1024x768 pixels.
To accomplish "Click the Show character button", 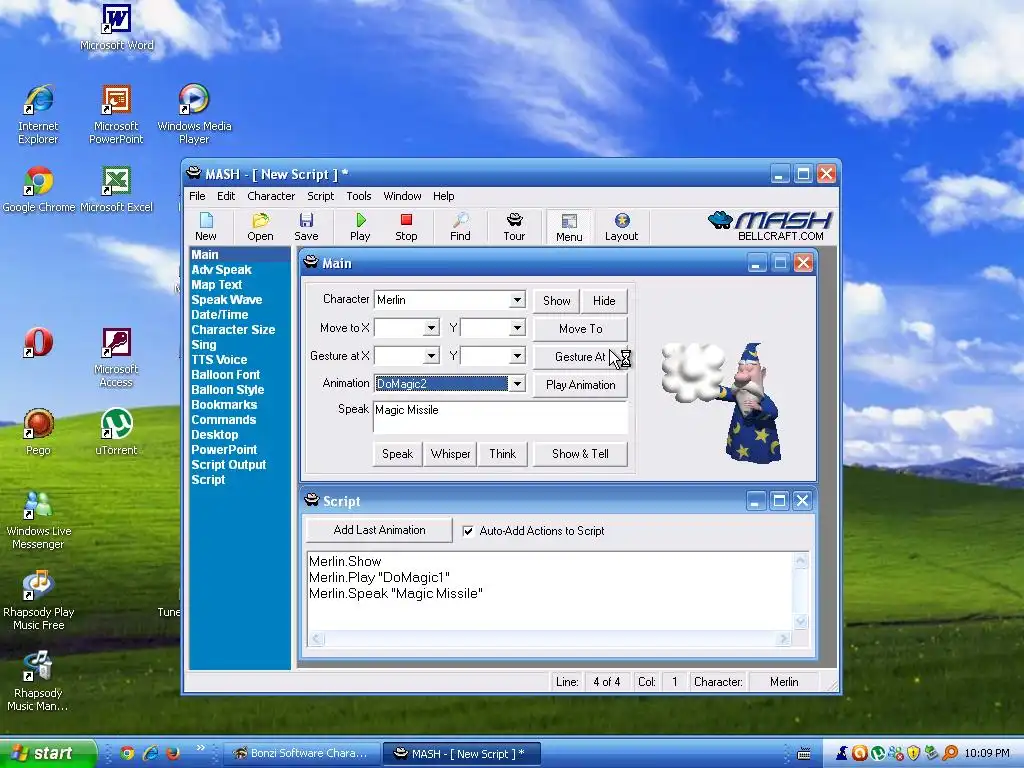I will (x=556, y=301).
